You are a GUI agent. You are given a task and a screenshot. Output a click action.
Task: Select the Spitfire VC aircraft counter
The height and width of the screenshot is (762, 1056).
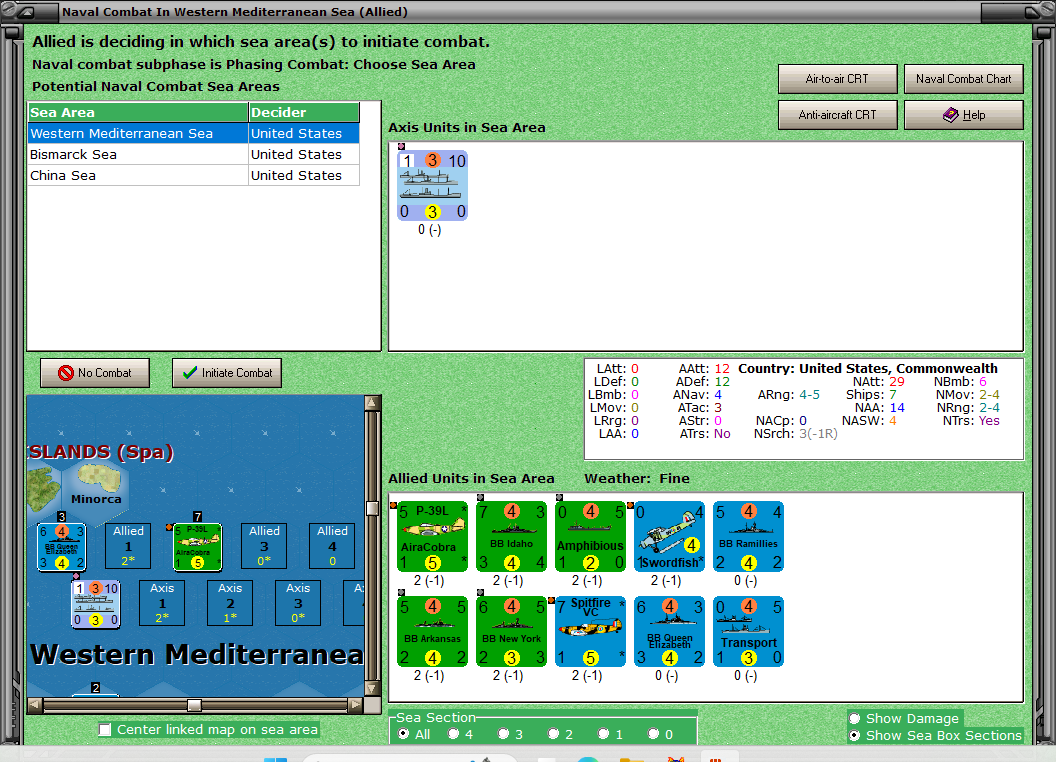(x=591, y=631)
